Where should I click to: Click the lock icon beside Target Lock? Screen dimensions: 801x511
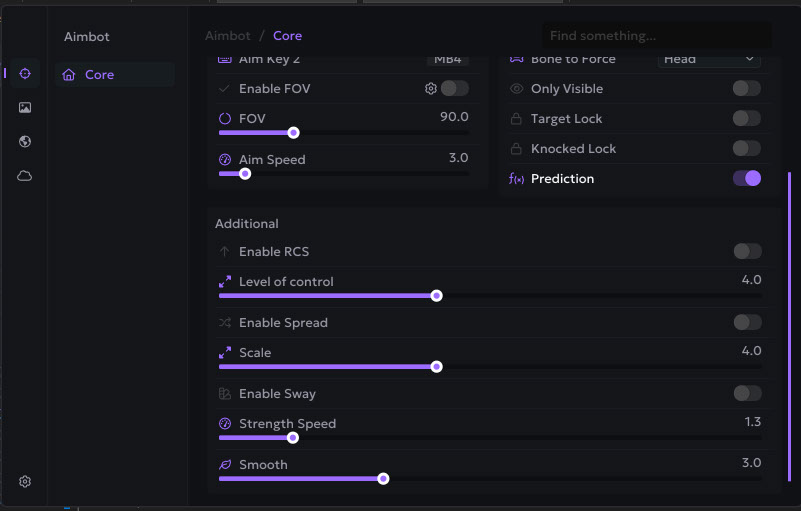pyautogui.click(x=517, y=119)
